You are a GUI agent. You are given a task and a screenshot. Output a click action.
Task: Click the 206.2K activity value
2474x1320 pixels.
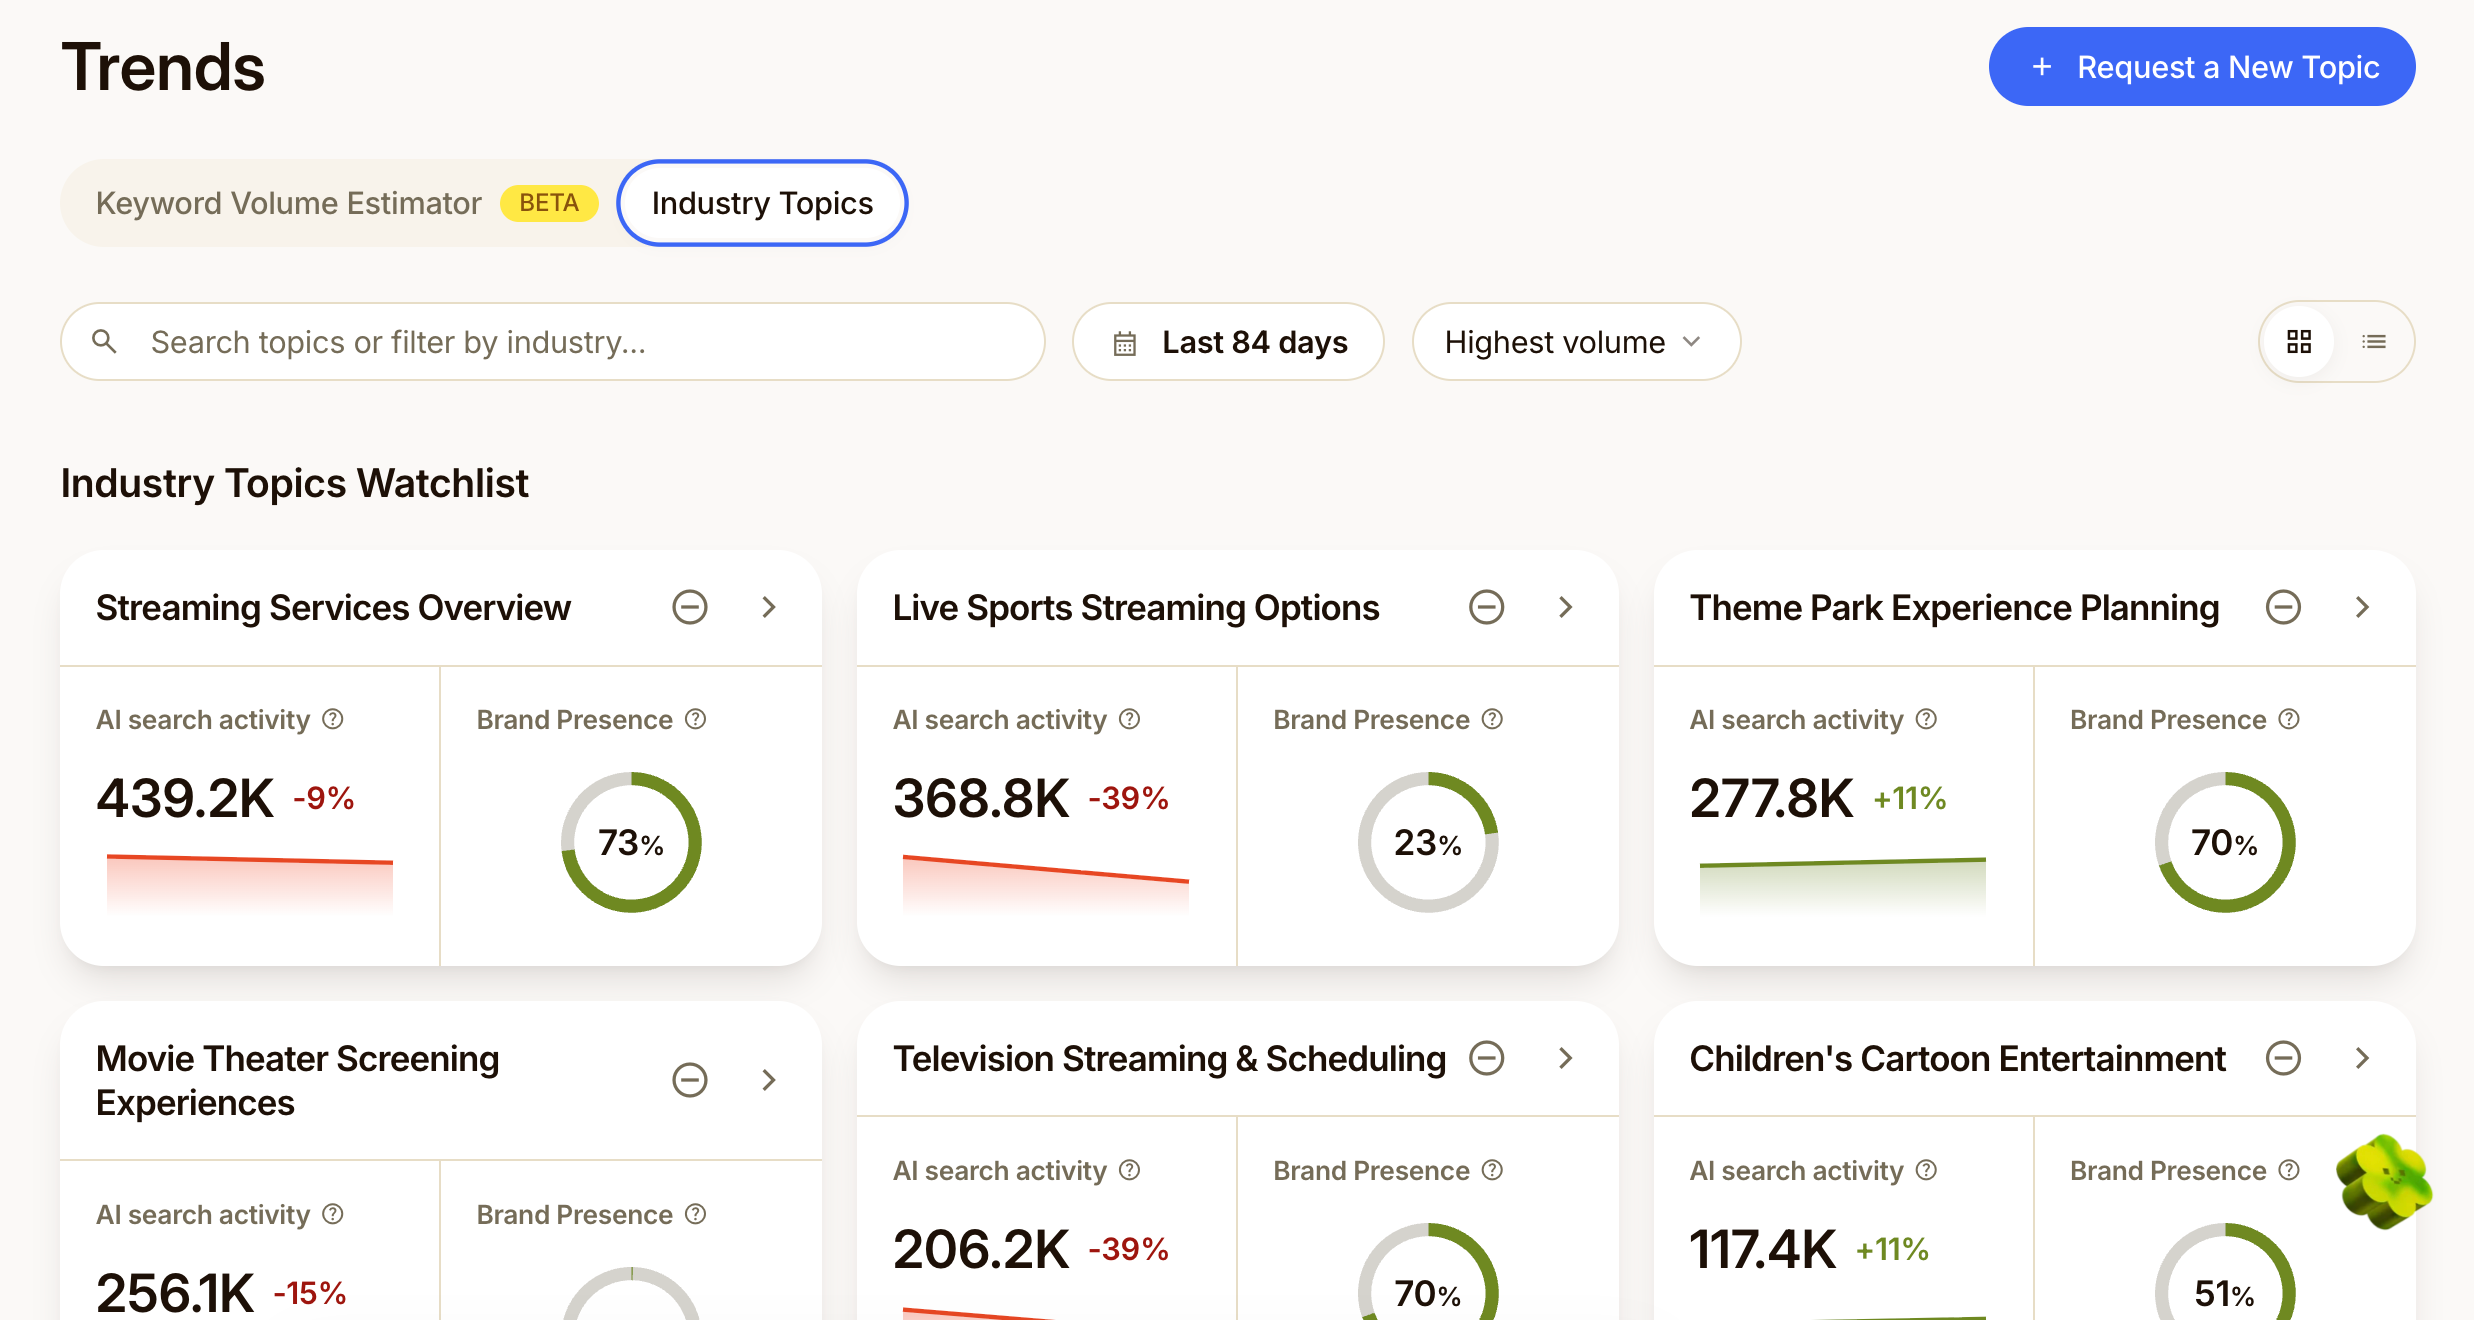(x=981, y=1249)
